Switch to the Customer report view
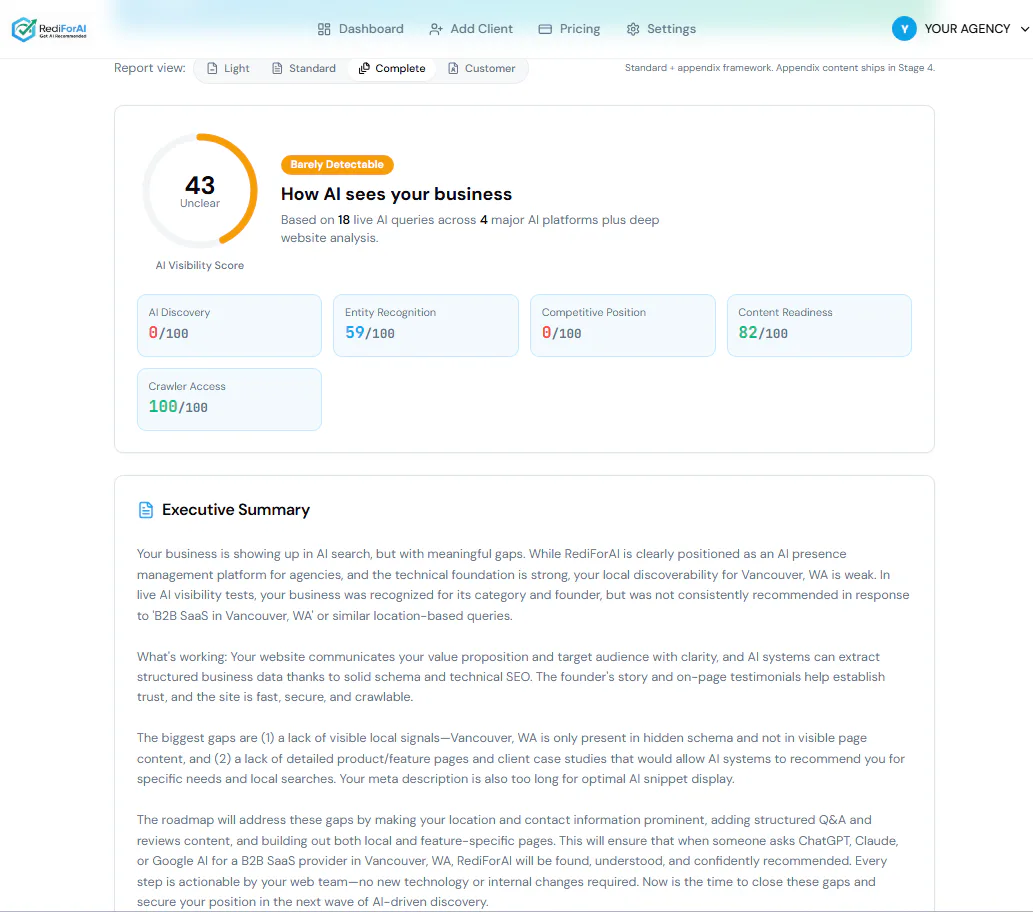 482,69
